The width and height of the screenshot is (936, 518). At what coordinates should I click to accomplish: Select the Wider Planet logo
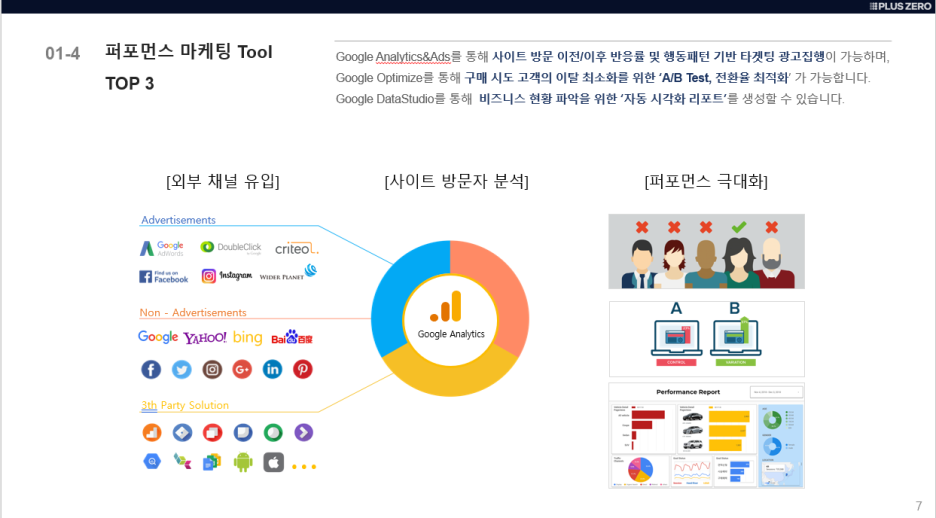pyautogui.click(x=288, y=273)
